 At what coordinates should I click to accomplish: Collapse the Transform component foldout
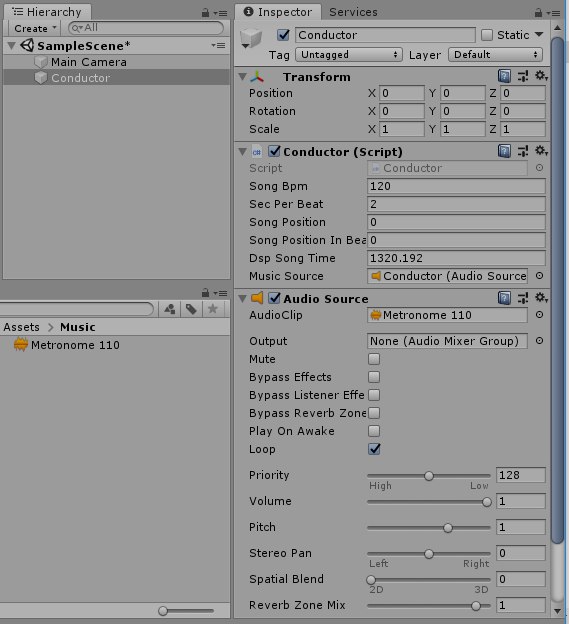[x=242, y=76]
